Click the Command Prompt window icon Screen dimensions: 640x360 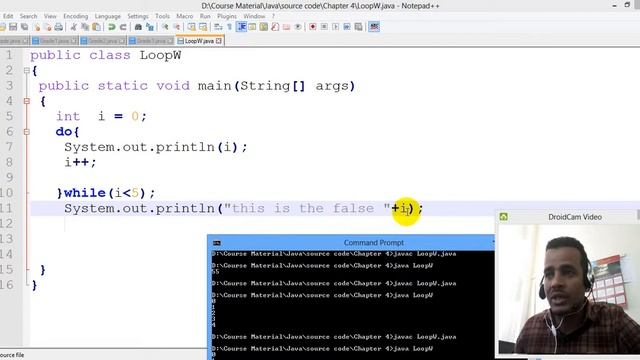(x=217, y=243)
